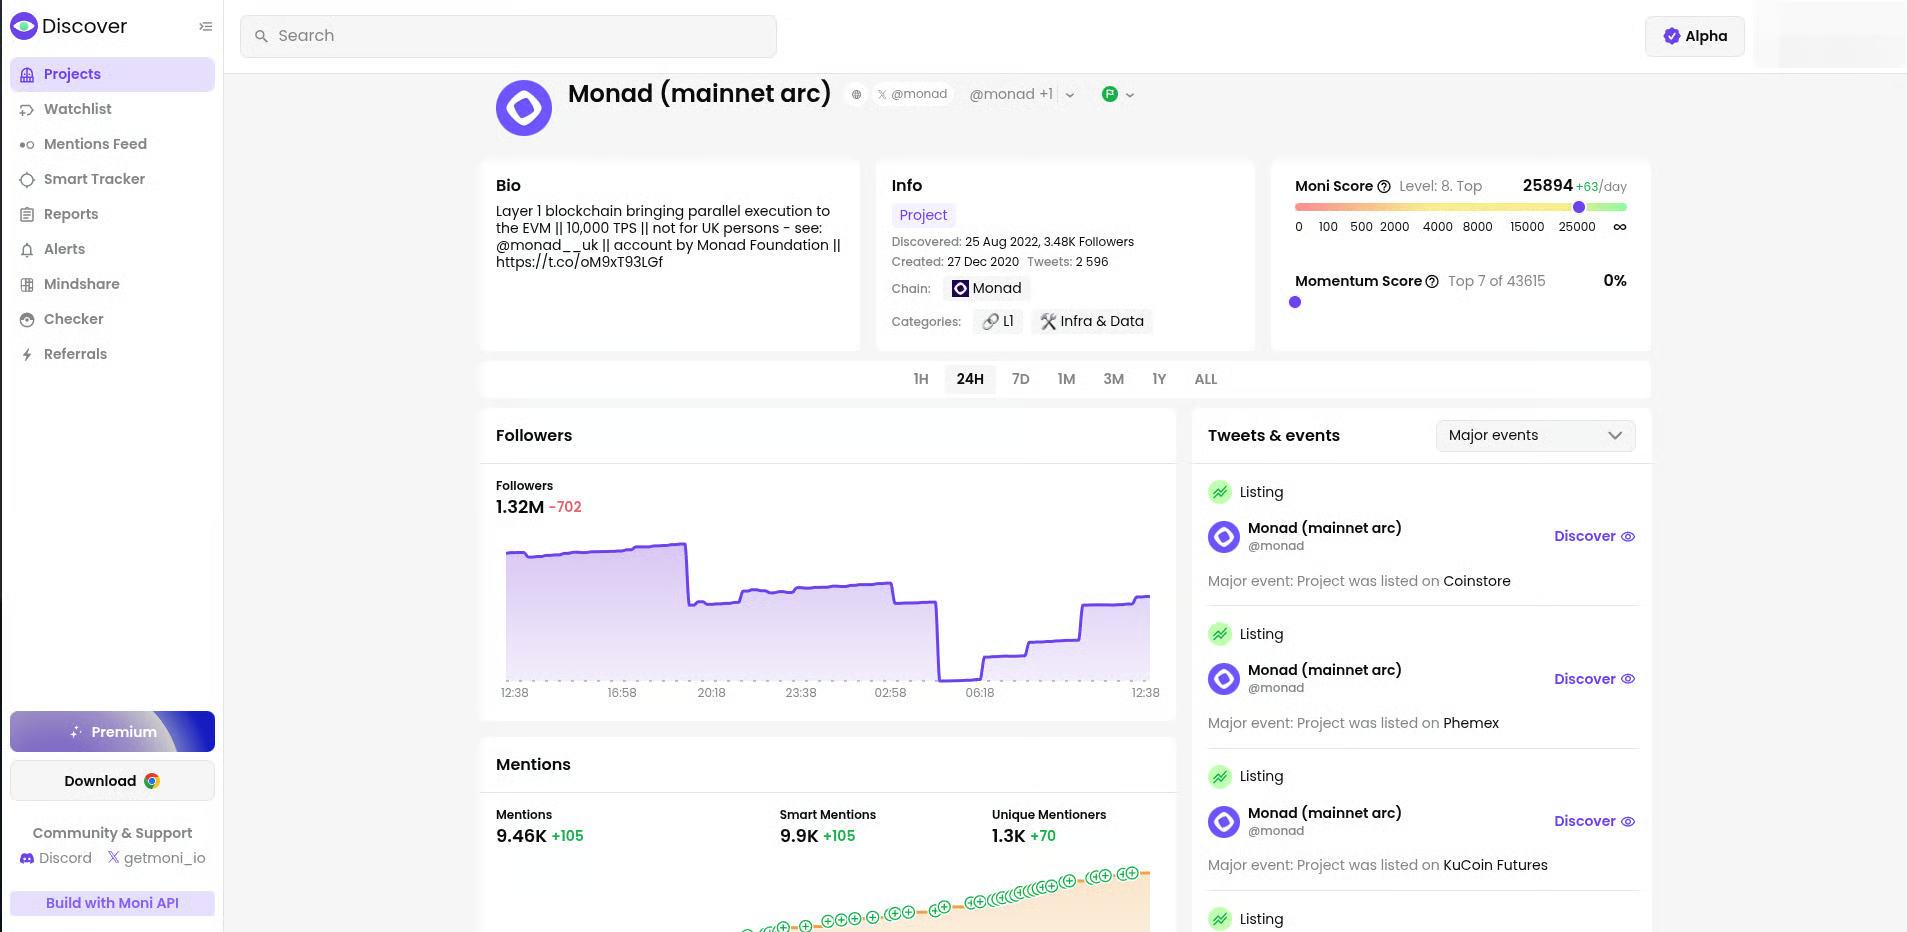1907x932 pixels.
Task: Select the 1H time range
Action: 920,379
